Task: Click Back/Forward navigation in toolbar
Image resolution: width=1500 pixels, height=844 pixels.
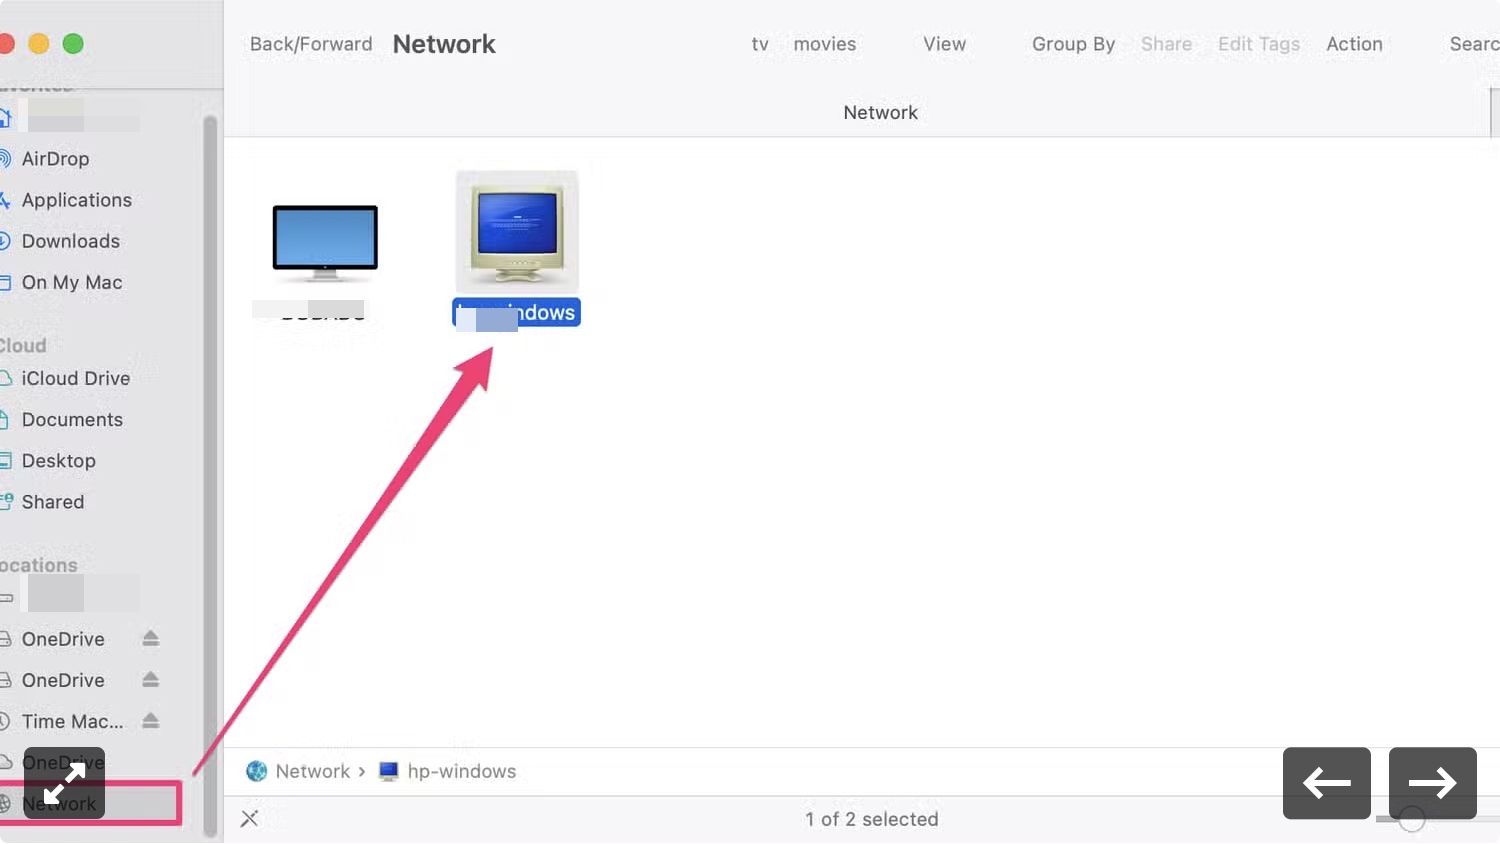Action: point(311,44)
